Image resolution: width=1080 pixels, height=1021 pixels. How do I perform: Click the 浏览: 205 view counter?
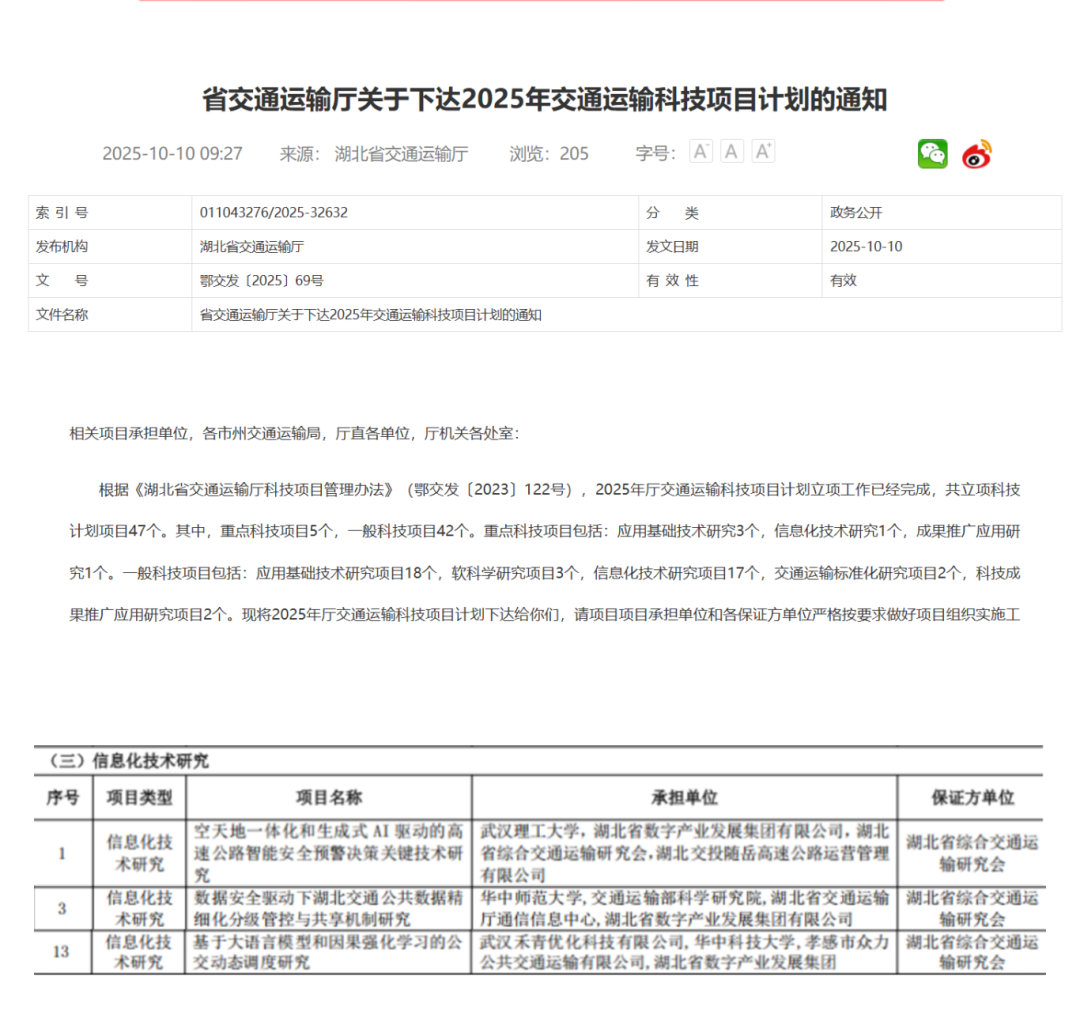(549, 154)
